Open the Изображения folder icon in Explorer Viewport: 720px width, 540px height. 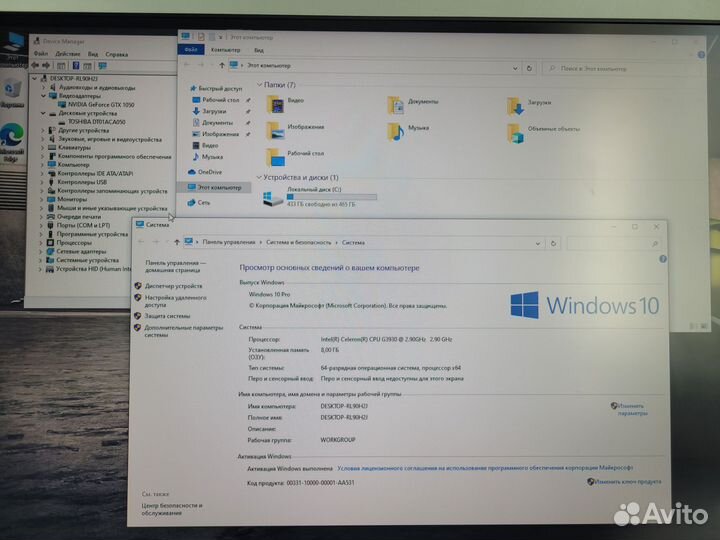coord(275,131)
